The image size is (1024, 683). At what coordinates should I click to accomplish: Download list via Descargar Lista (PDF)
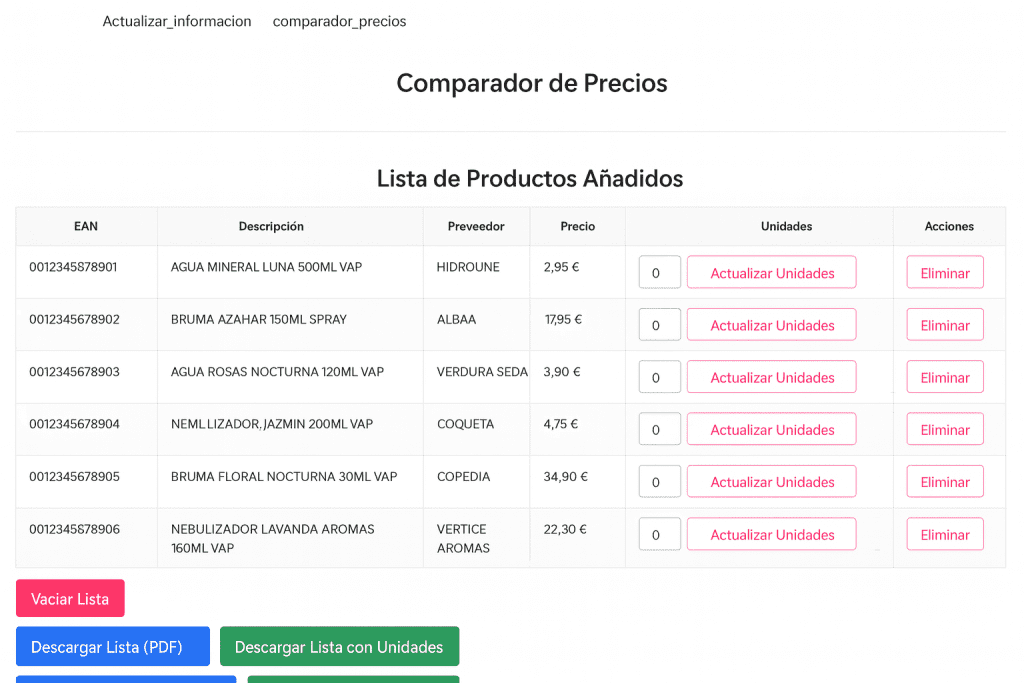113,646
